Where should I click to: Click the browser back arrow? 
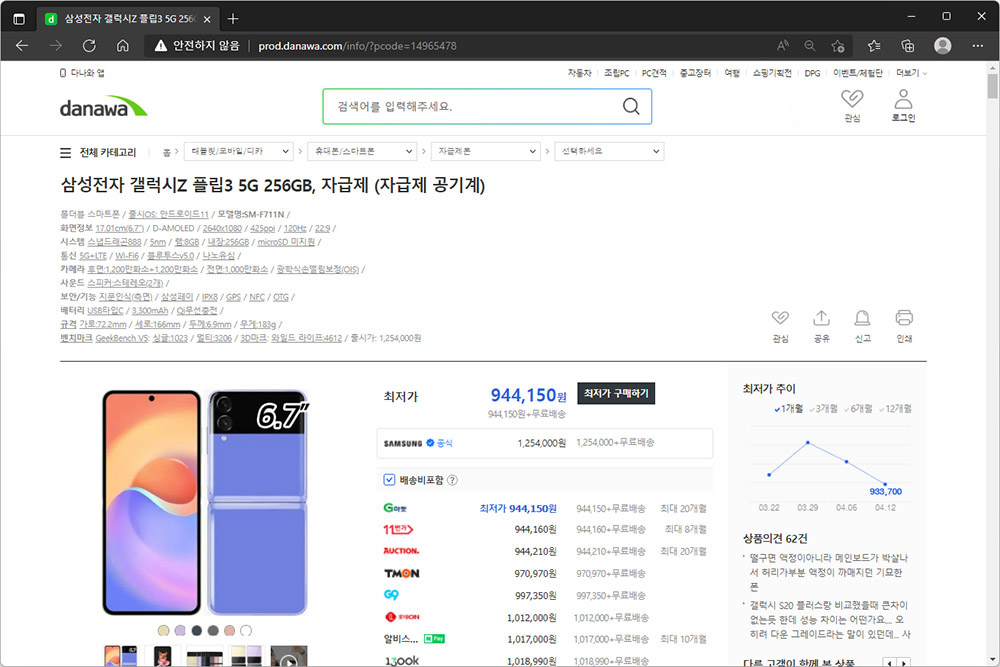(x=22, y=46)
